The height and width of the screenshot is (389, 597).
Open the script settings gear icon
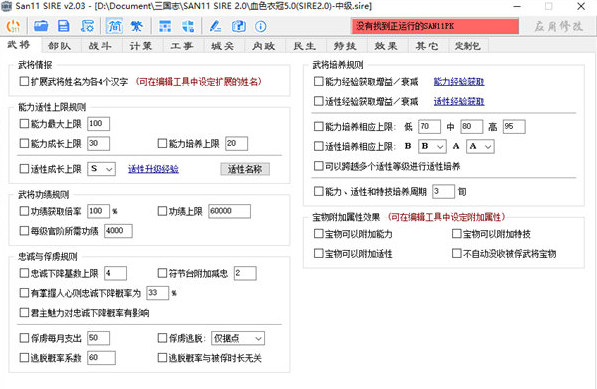pos(87,26)
